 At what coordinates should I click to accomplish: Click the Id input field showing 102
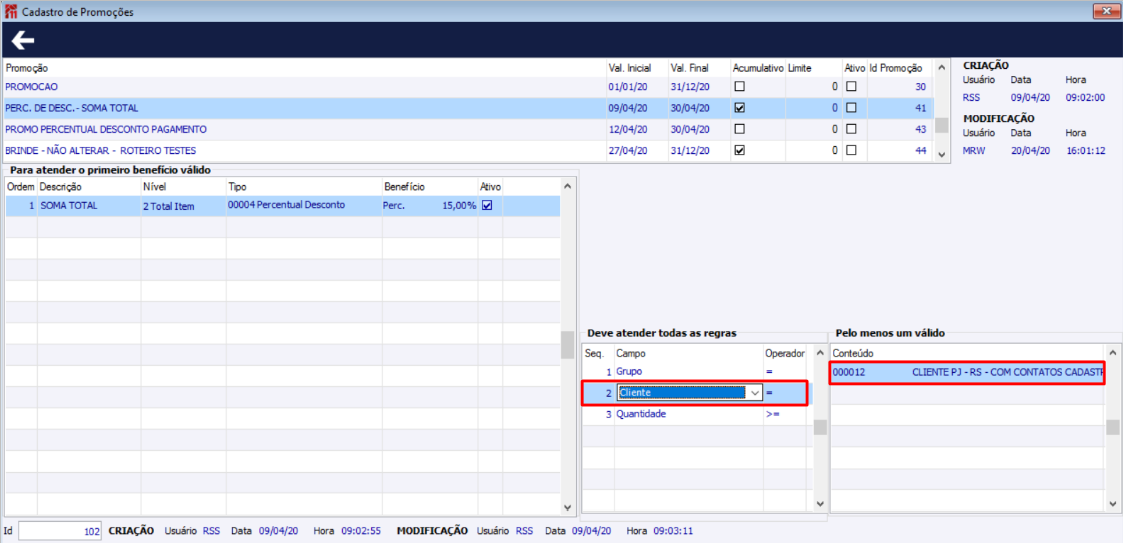(x=60, y=531)
